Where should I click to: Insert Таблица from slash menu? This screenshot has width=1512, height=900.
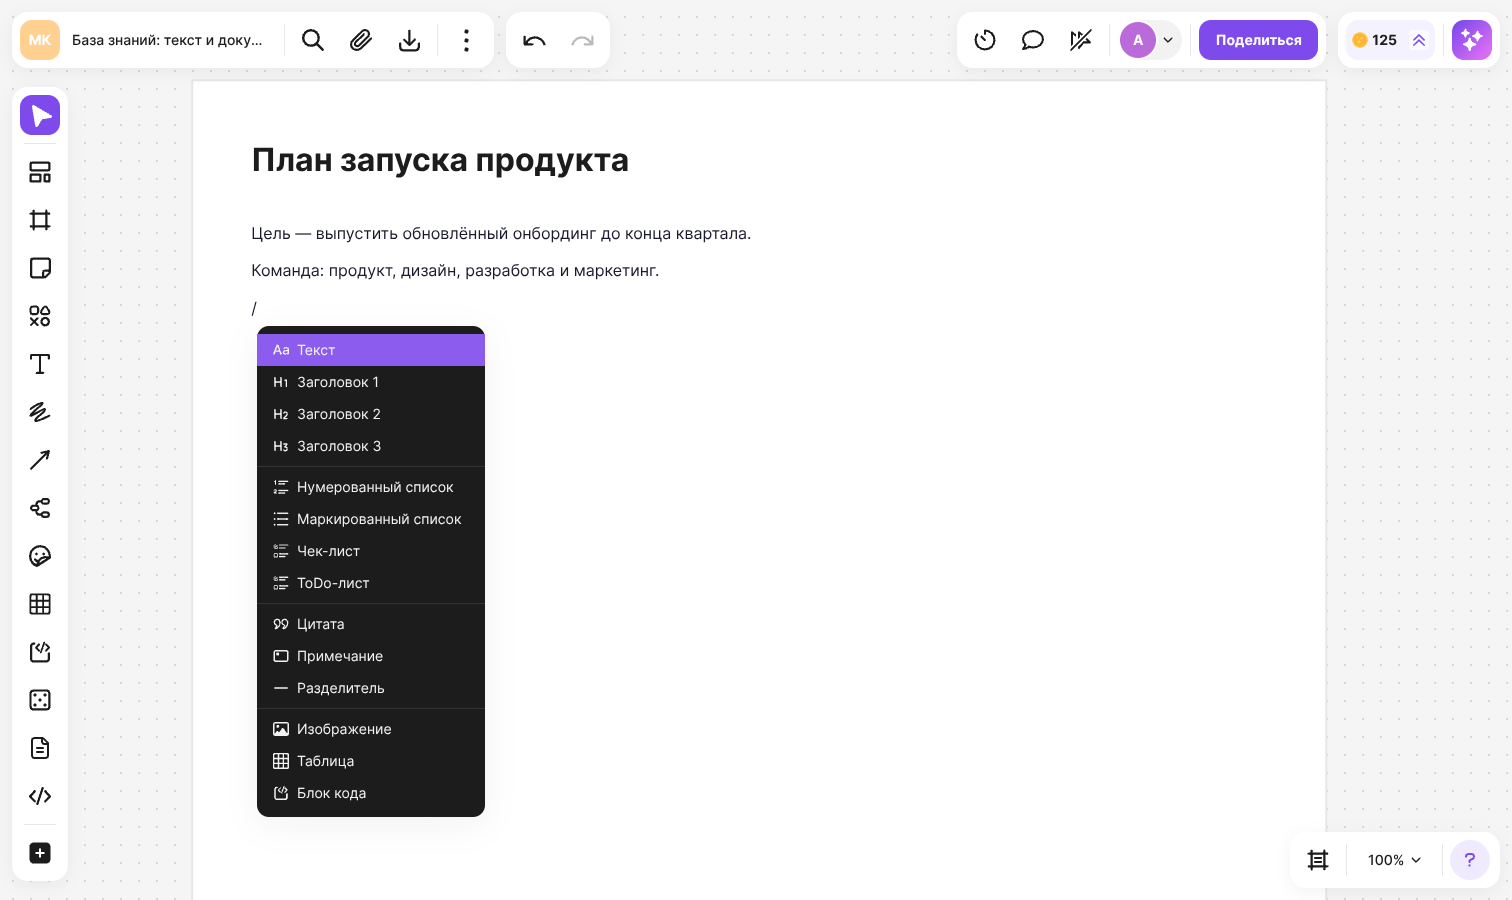(x=371, y=761)
